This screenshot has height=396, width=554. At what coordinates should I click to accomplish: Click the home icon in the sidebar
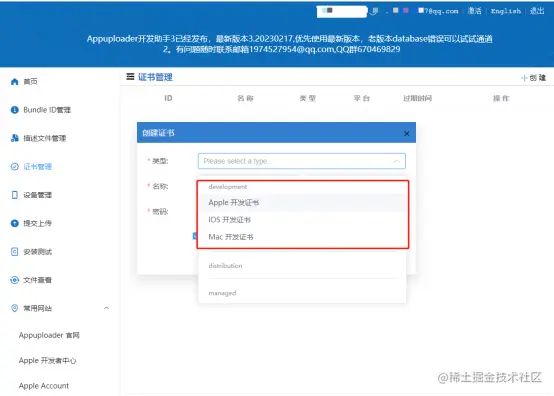[x=14, y=82]
